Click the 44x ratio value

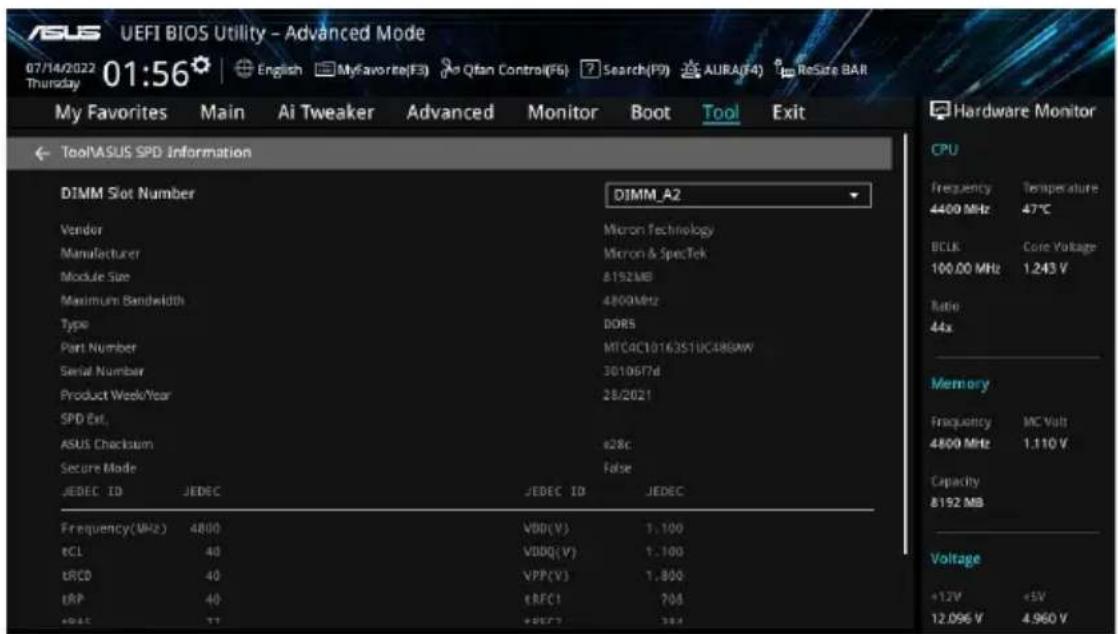point(941,327)
